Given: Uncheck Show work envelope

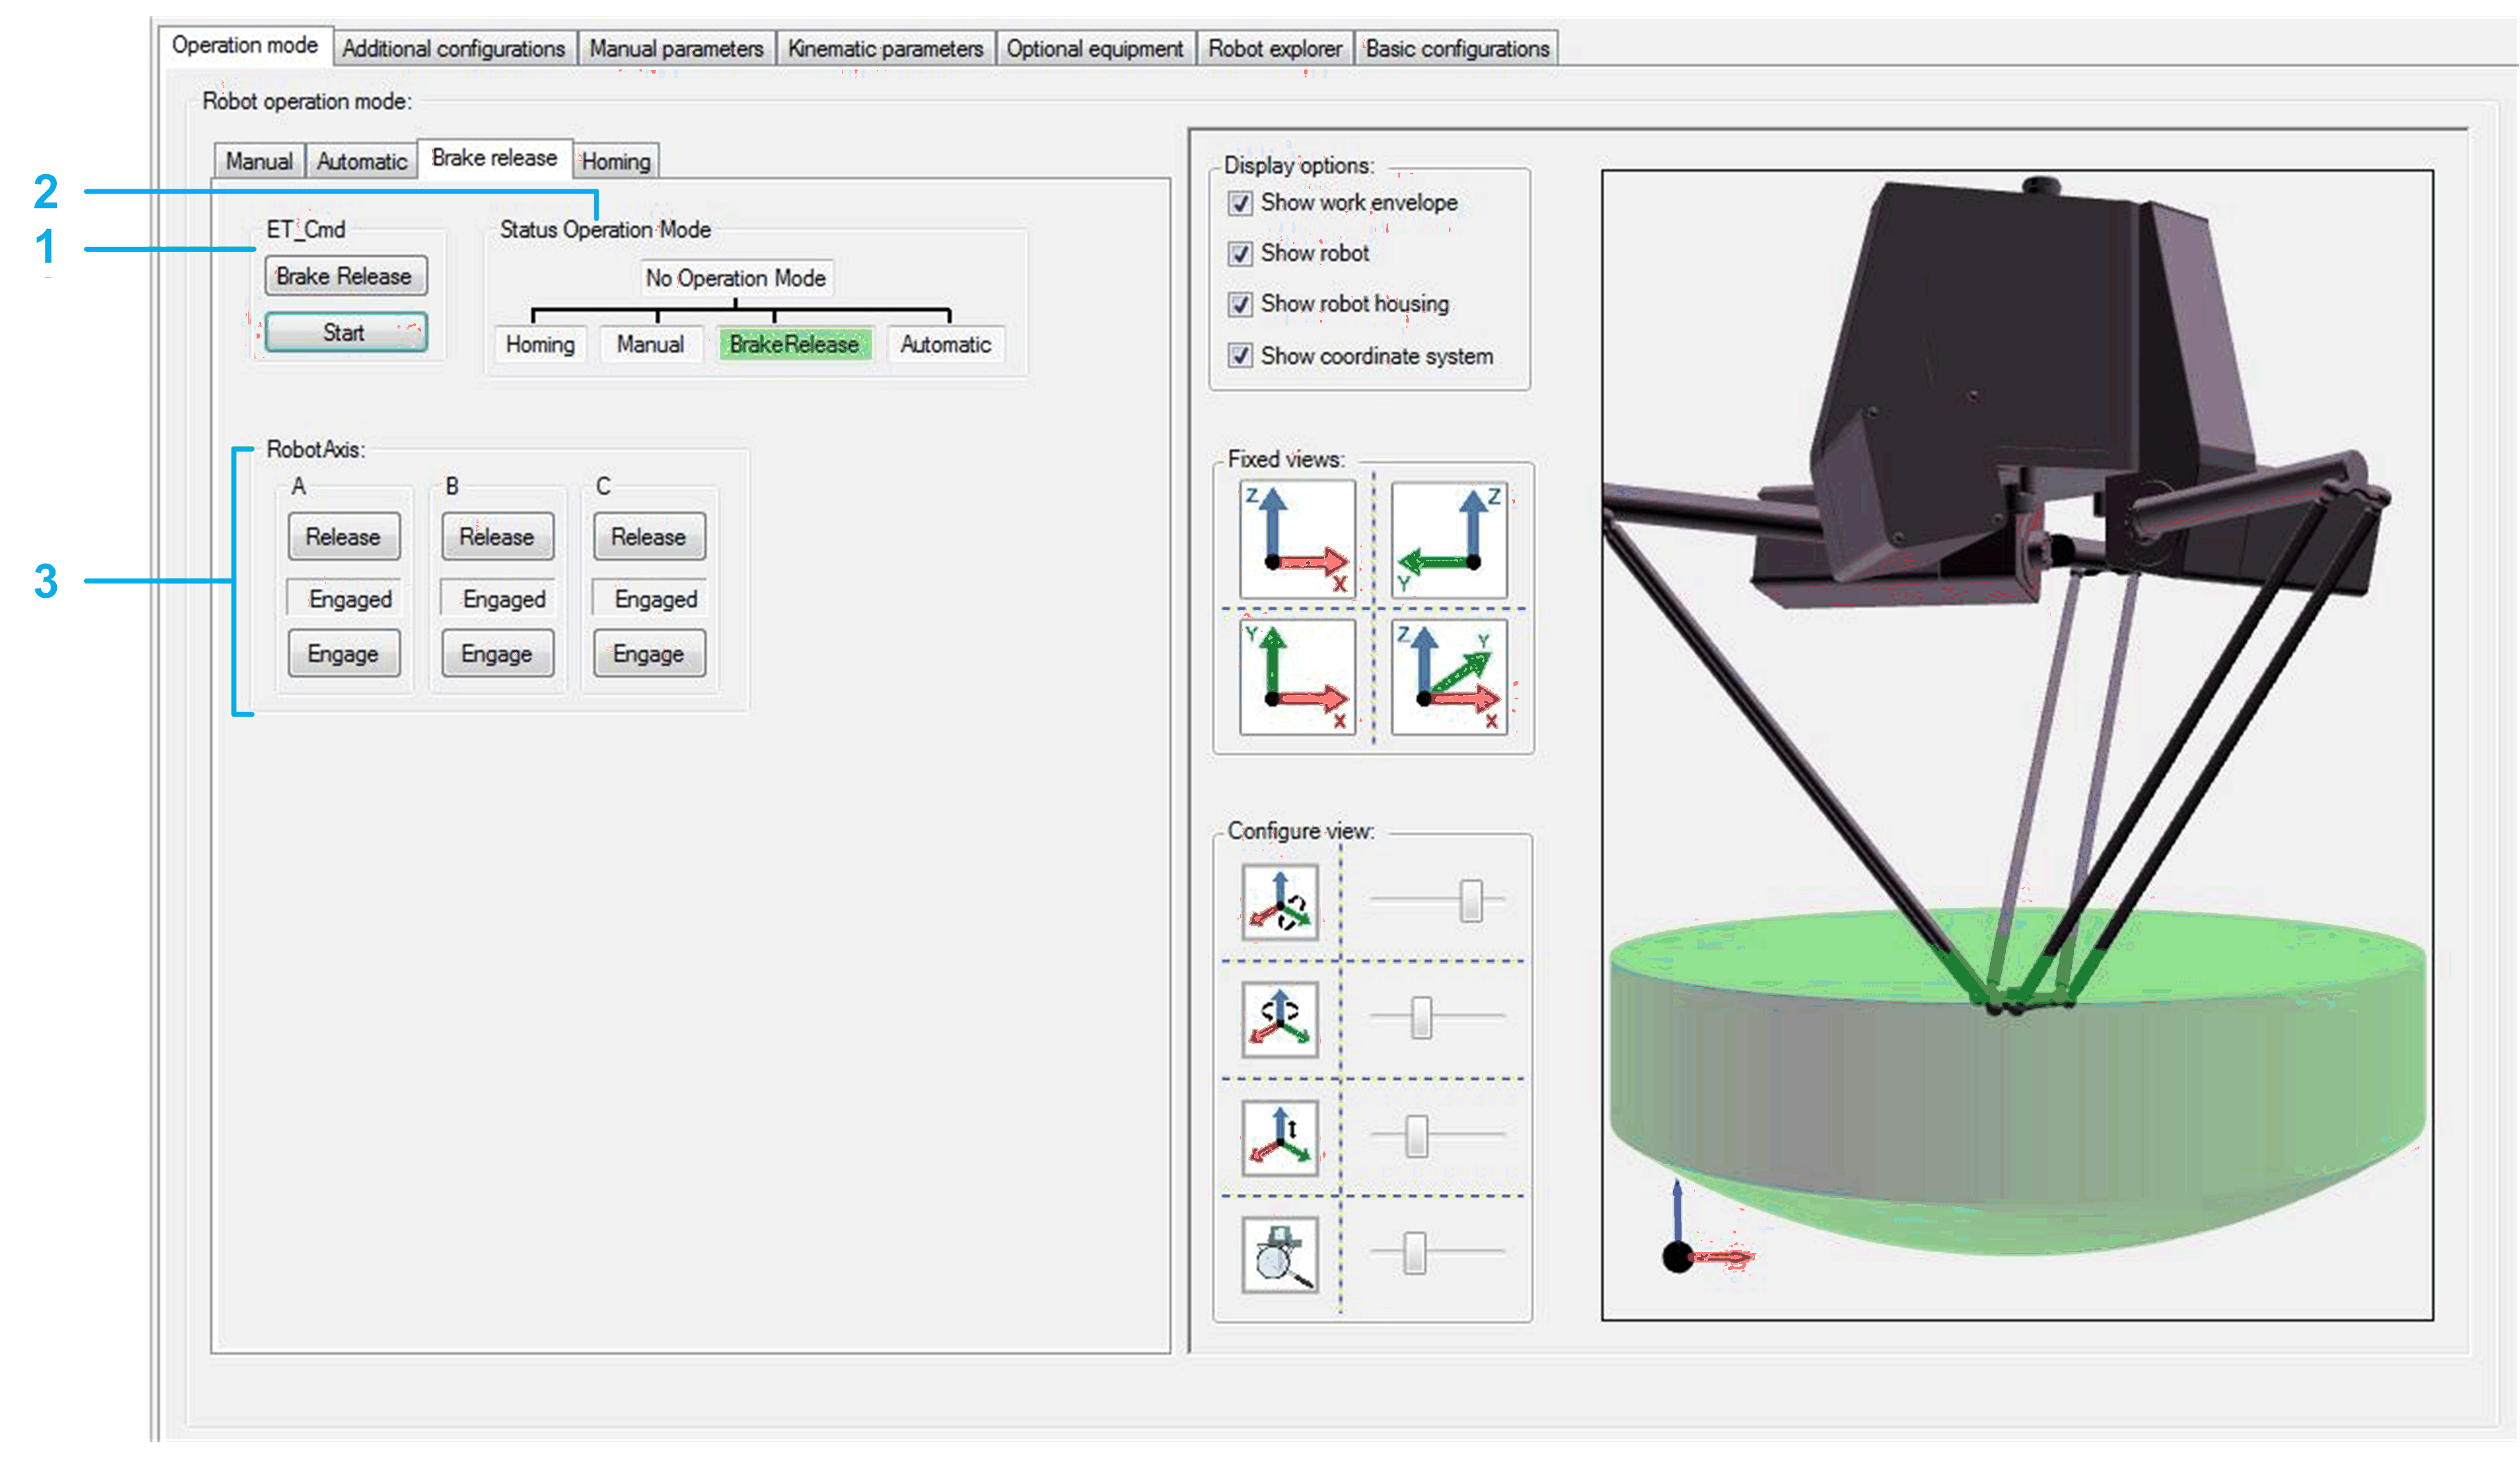Looking at the screenshot, I should [x=1240, y=203].
